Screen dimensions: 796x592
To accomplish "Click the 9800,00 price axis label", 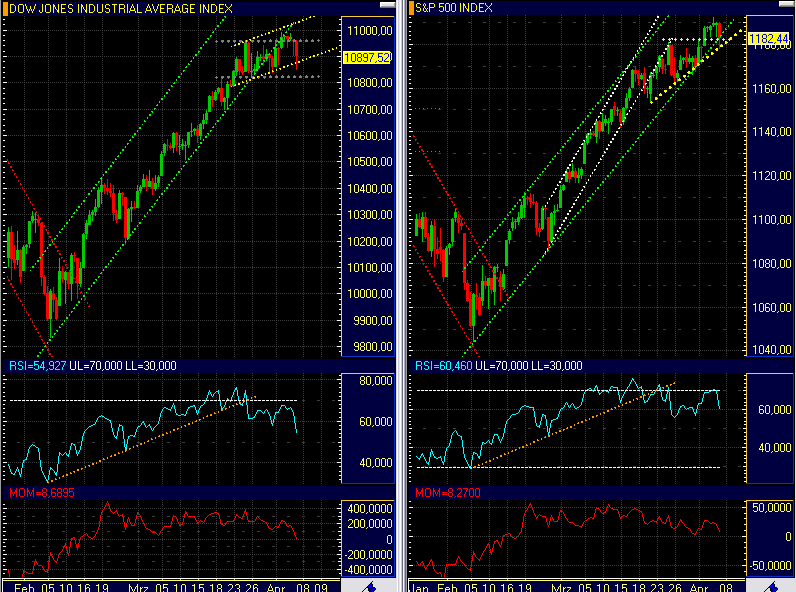I will coord(373,346).
